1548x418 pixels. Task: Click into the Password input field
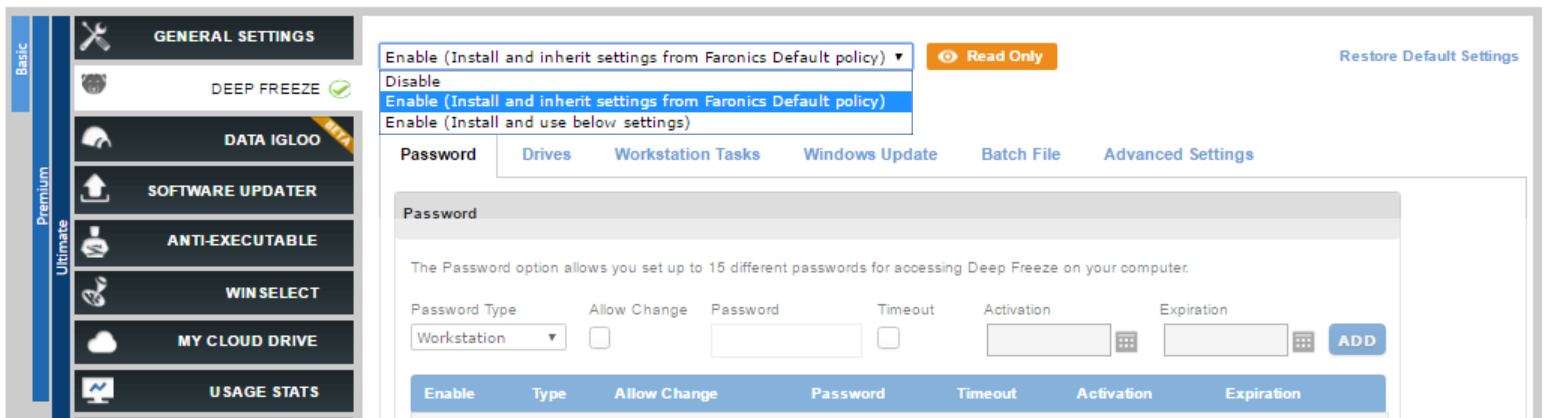click(786, 340)
